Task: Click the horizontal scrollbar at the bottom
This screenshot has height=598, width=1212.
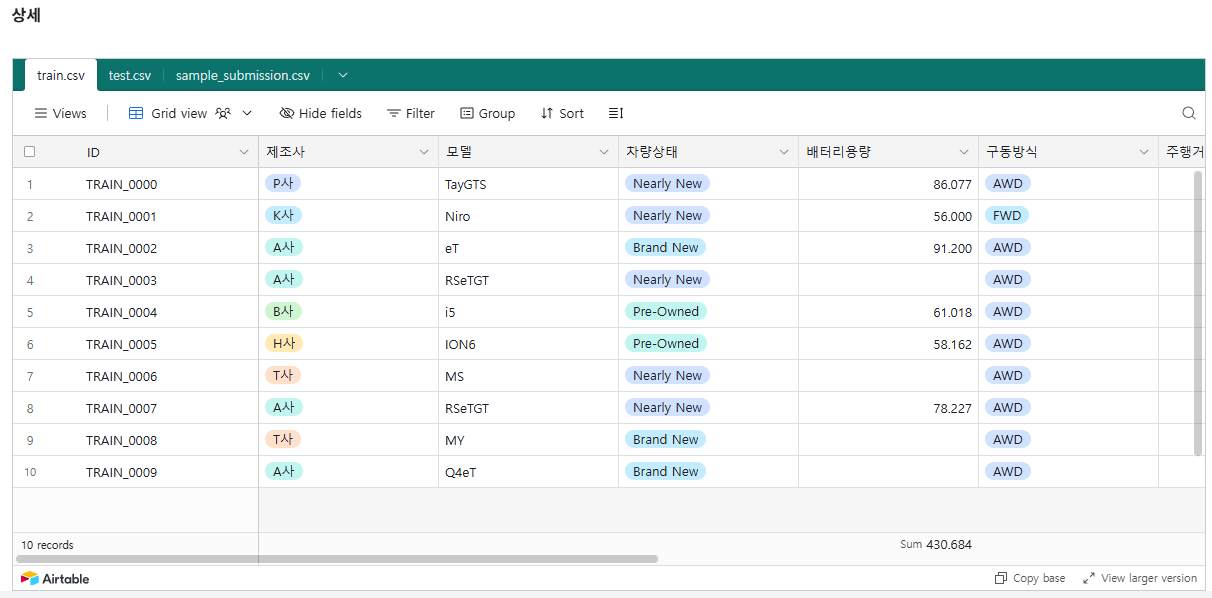Action: click(337, 559)
